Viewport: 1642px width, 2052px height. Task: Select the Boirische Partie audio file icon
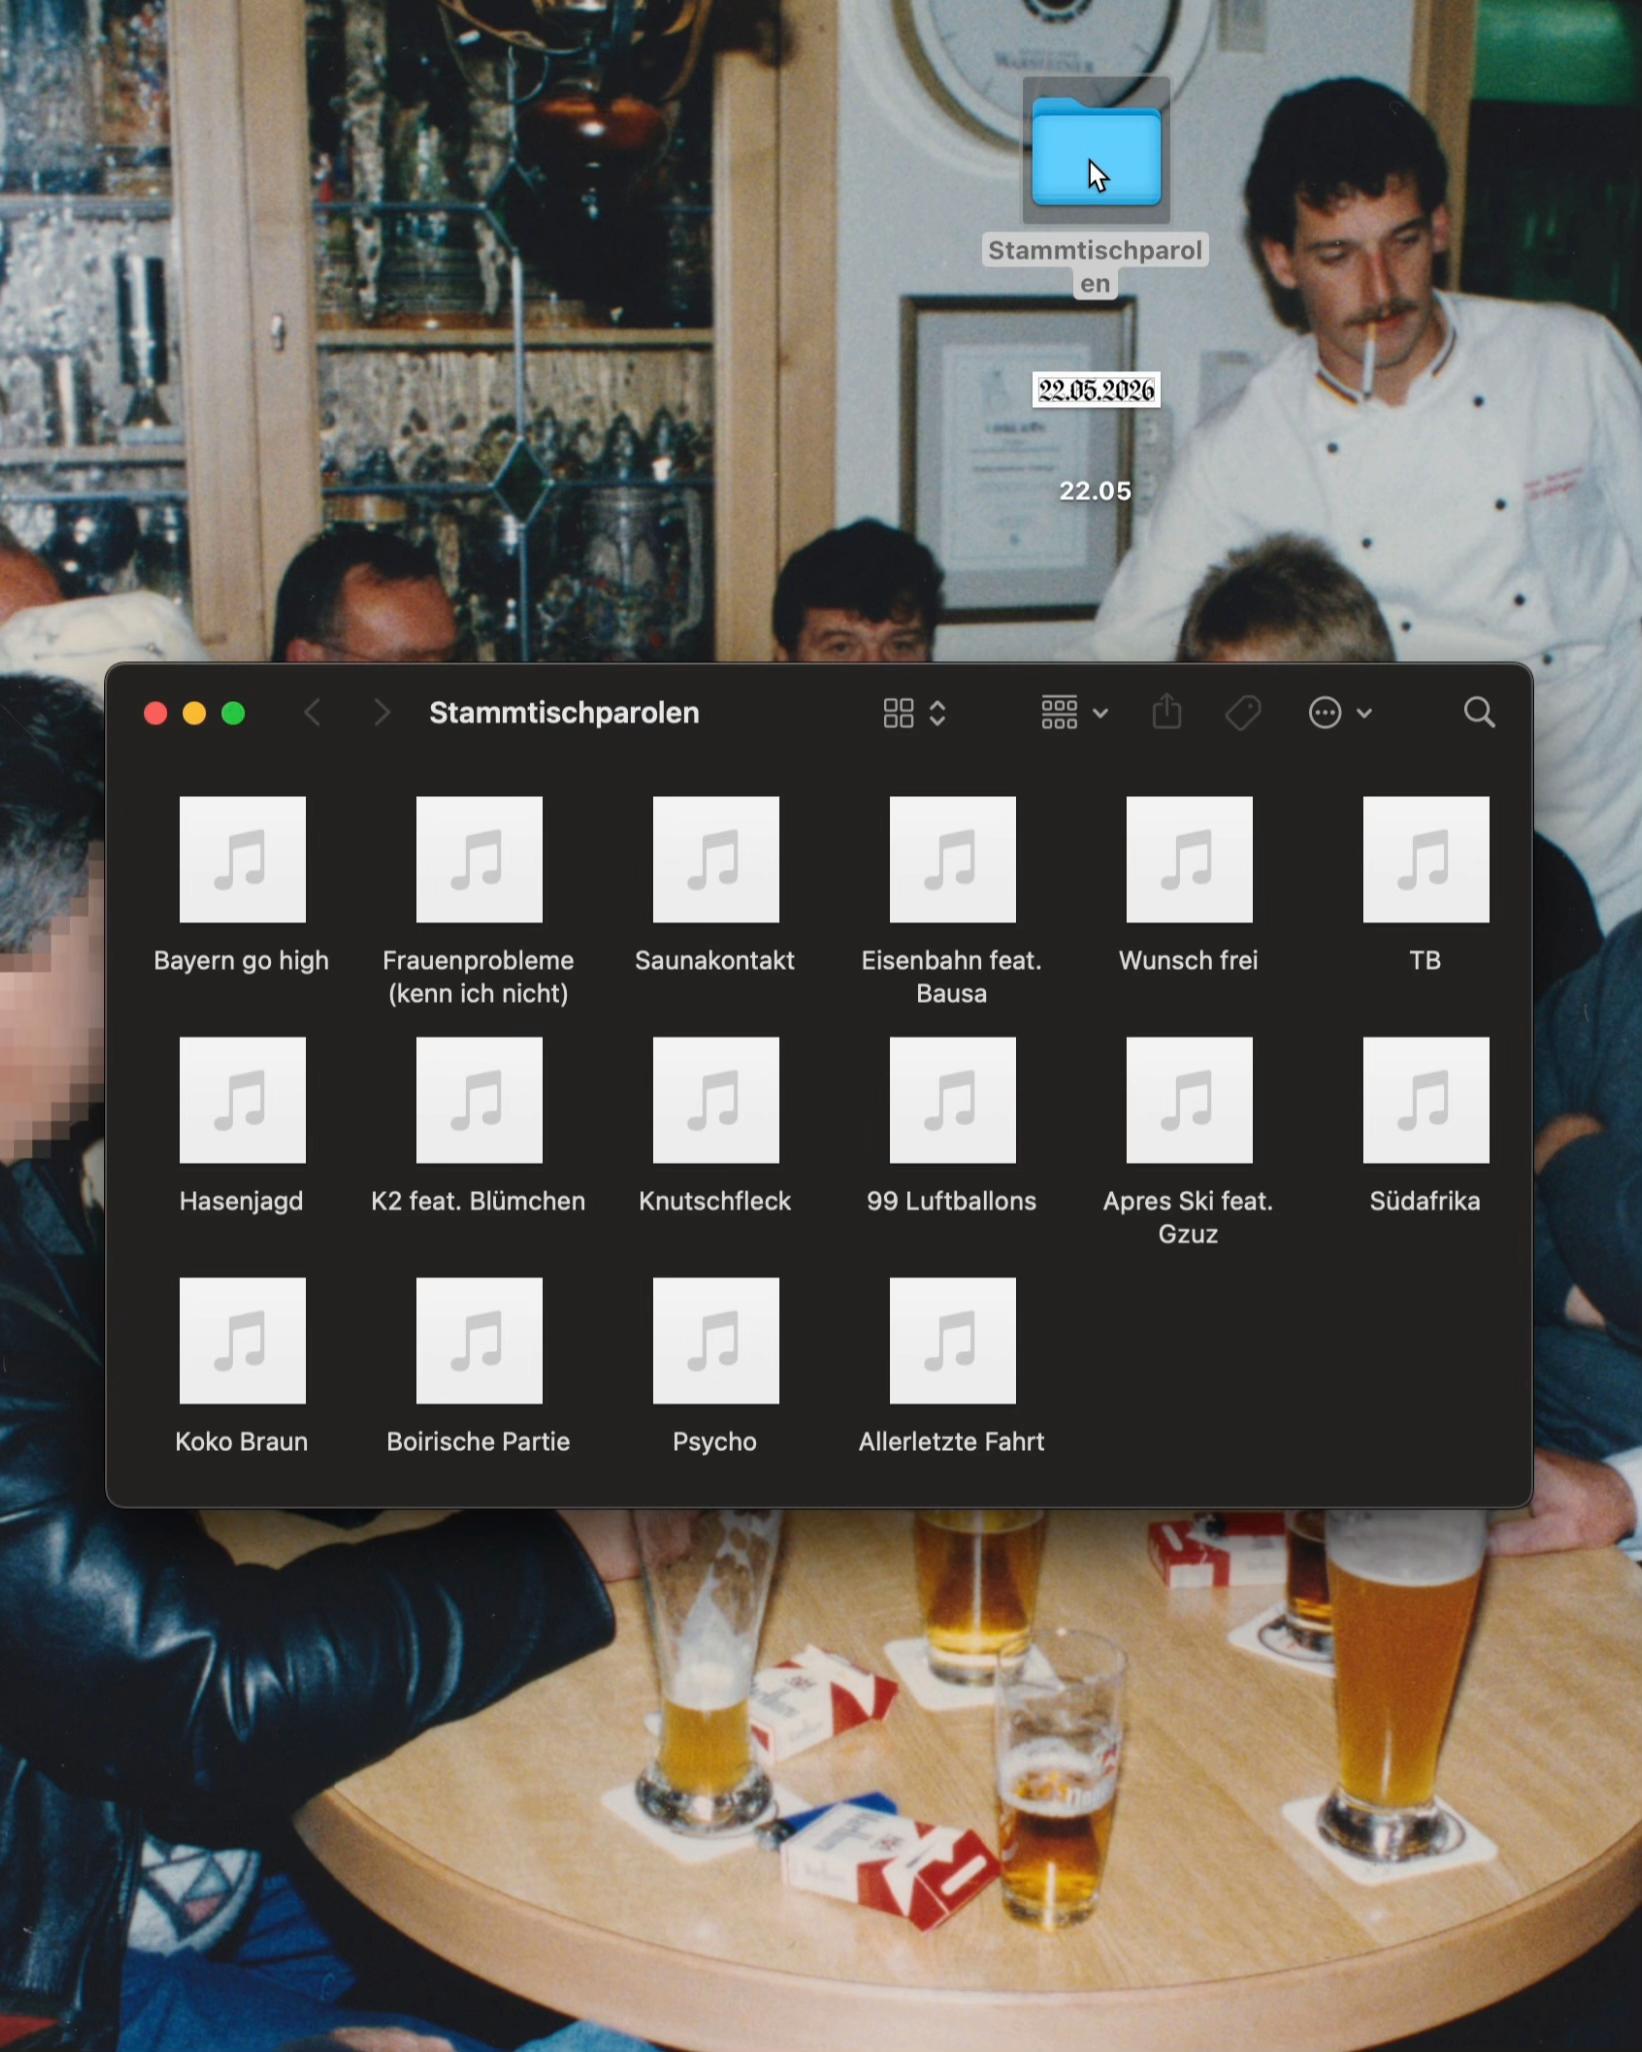[479, 1341]
